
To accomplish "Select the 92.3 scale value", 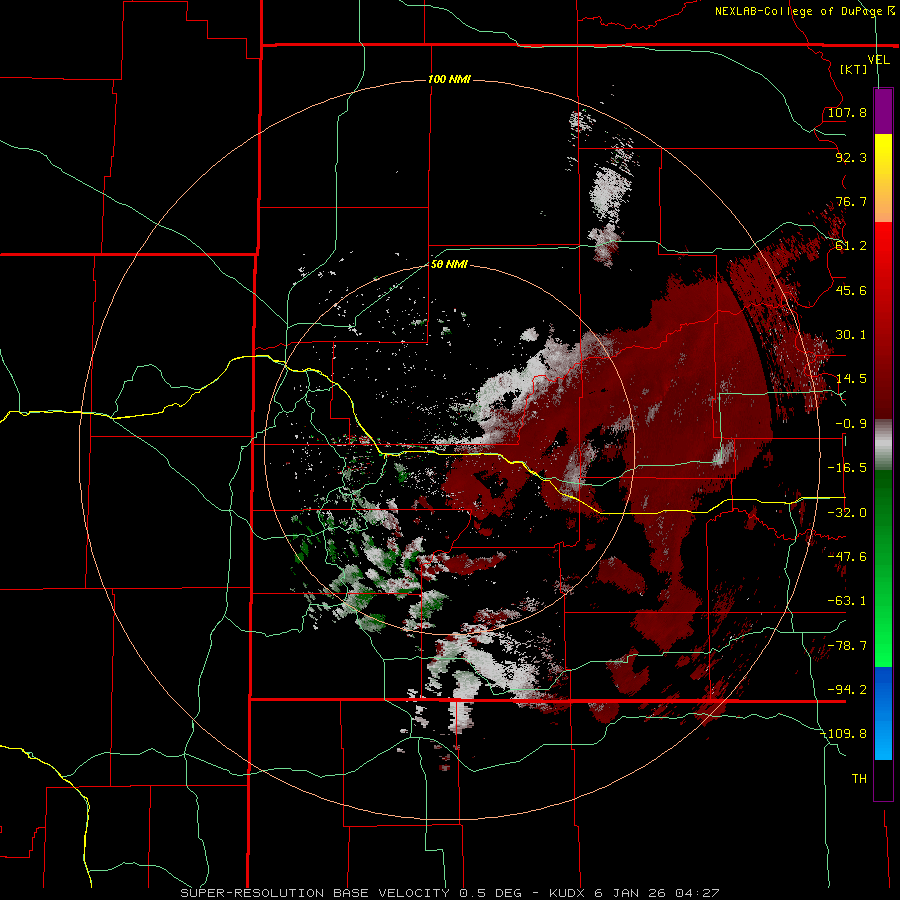I will coord(851,157).
